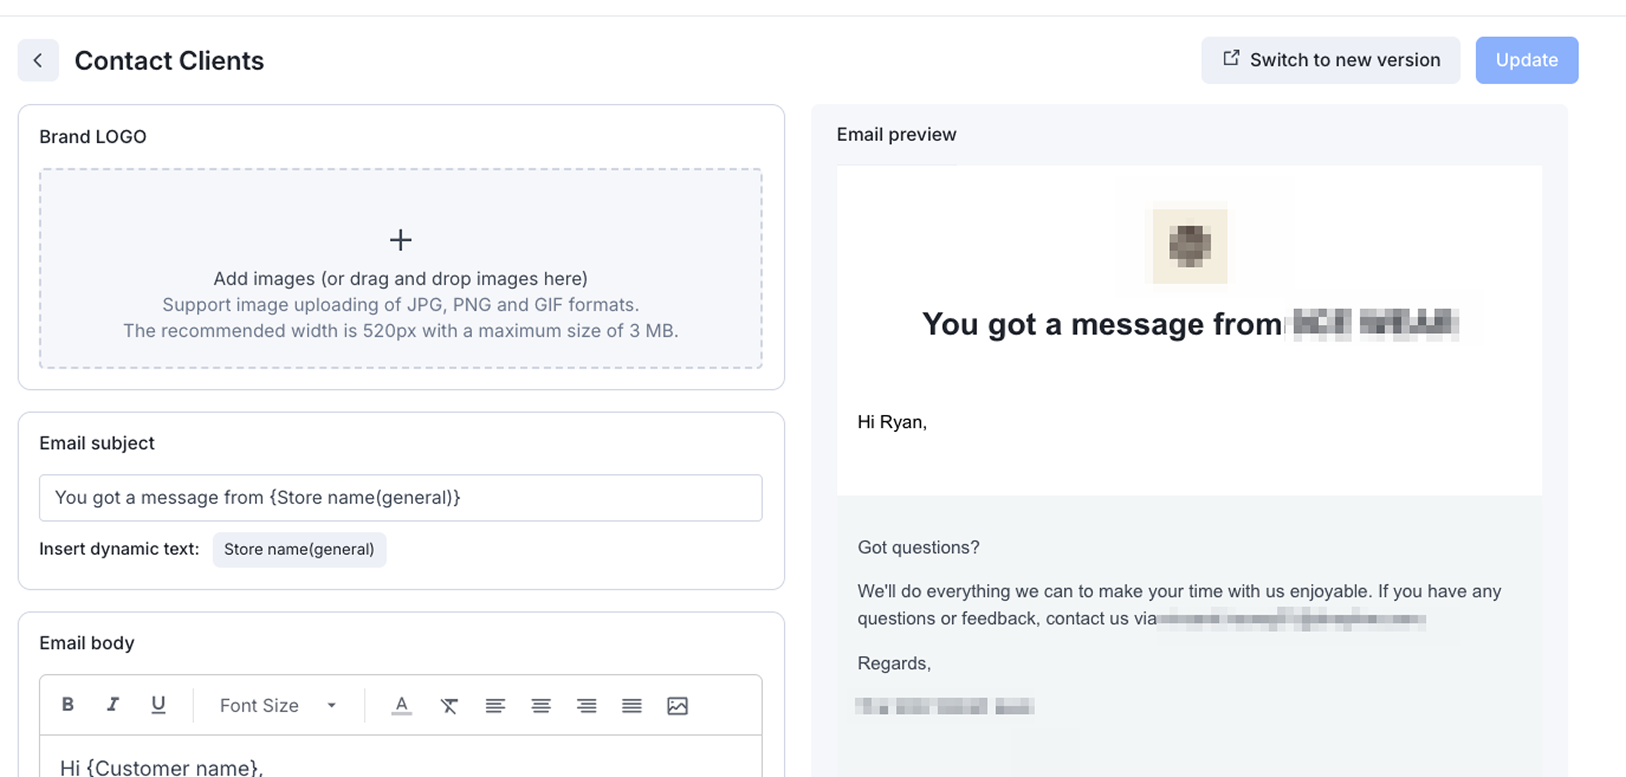This screenshot has height=777, width=1626.
Task: Click the logo thumbnail in email preview
Action: click(1190, 246)
